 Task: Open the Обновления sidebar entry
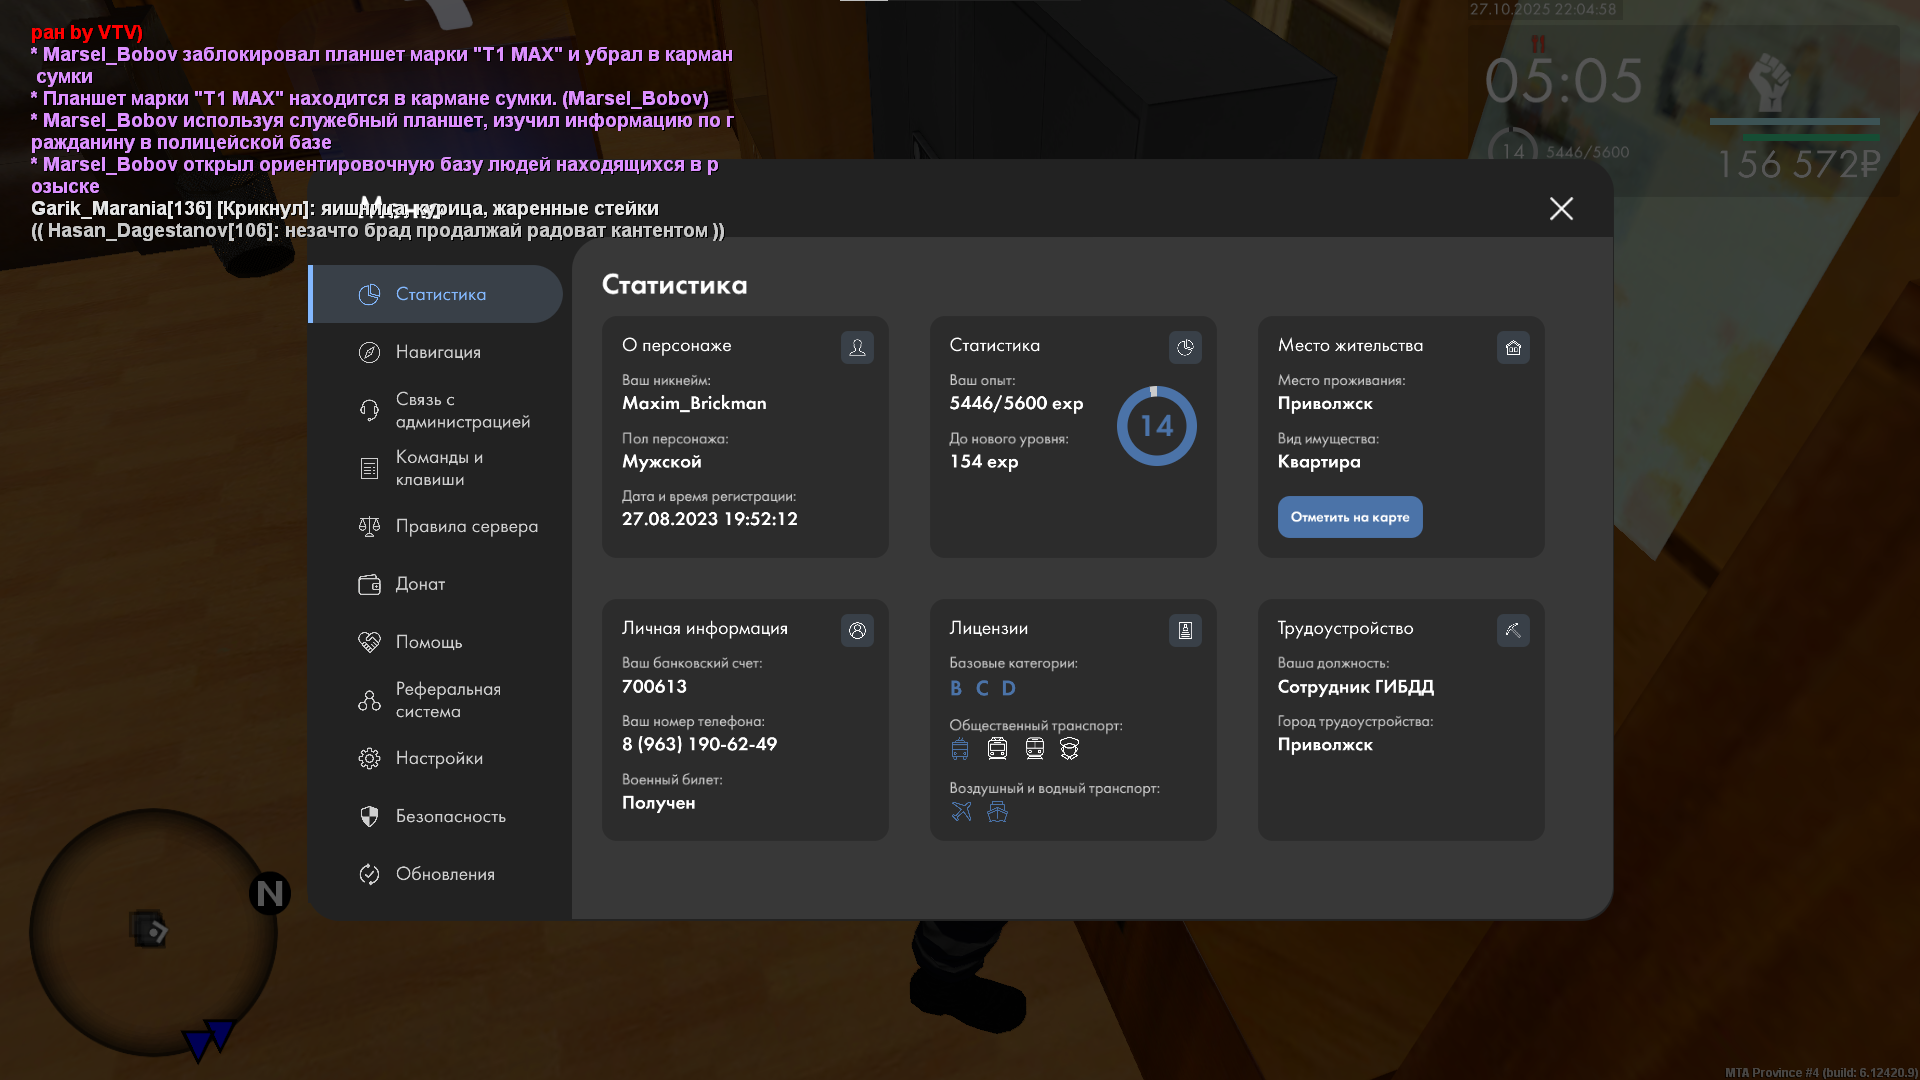445,874
